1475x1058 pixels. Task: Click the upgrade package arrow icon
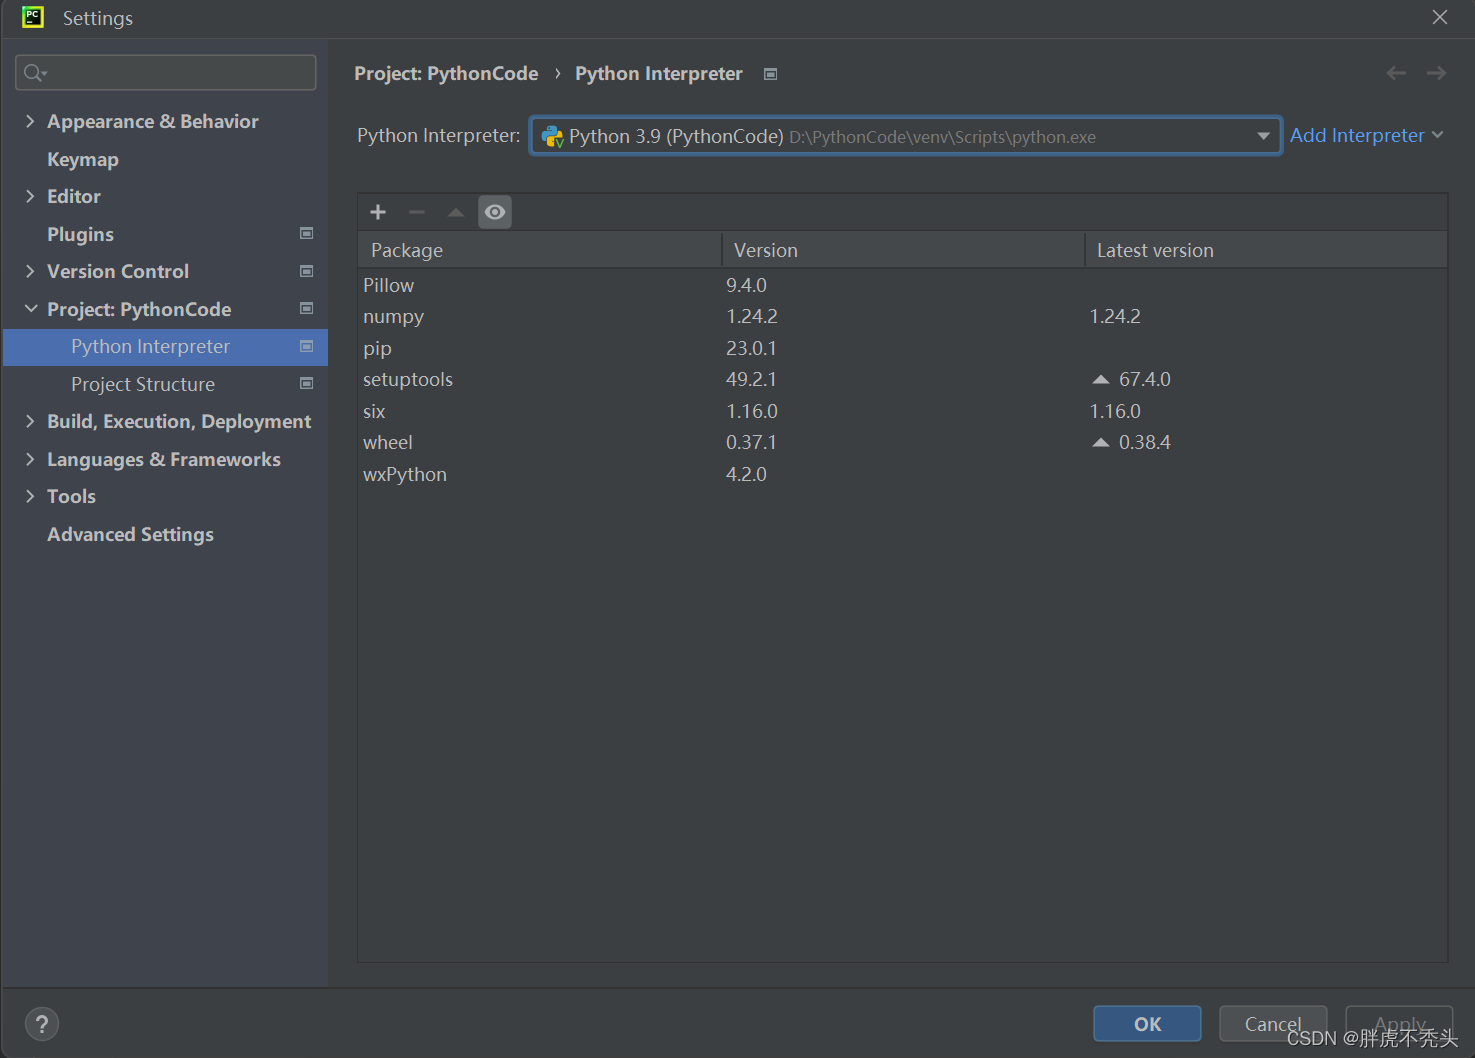click(x=456, y=212)
